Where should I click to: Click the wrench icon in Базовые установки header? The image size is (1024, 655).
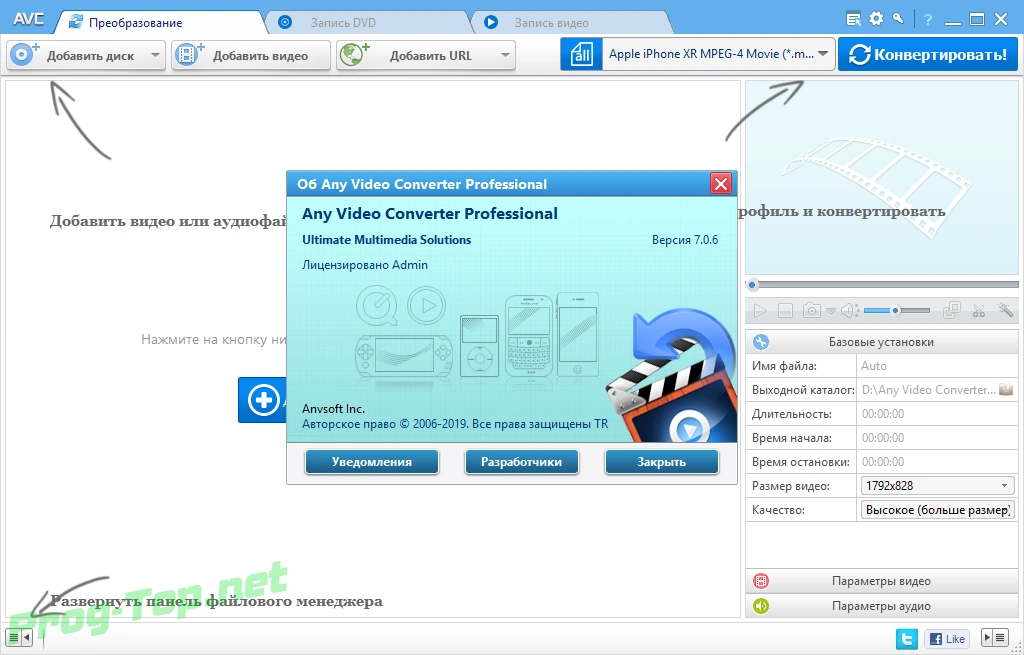click(x=761, y=342)
